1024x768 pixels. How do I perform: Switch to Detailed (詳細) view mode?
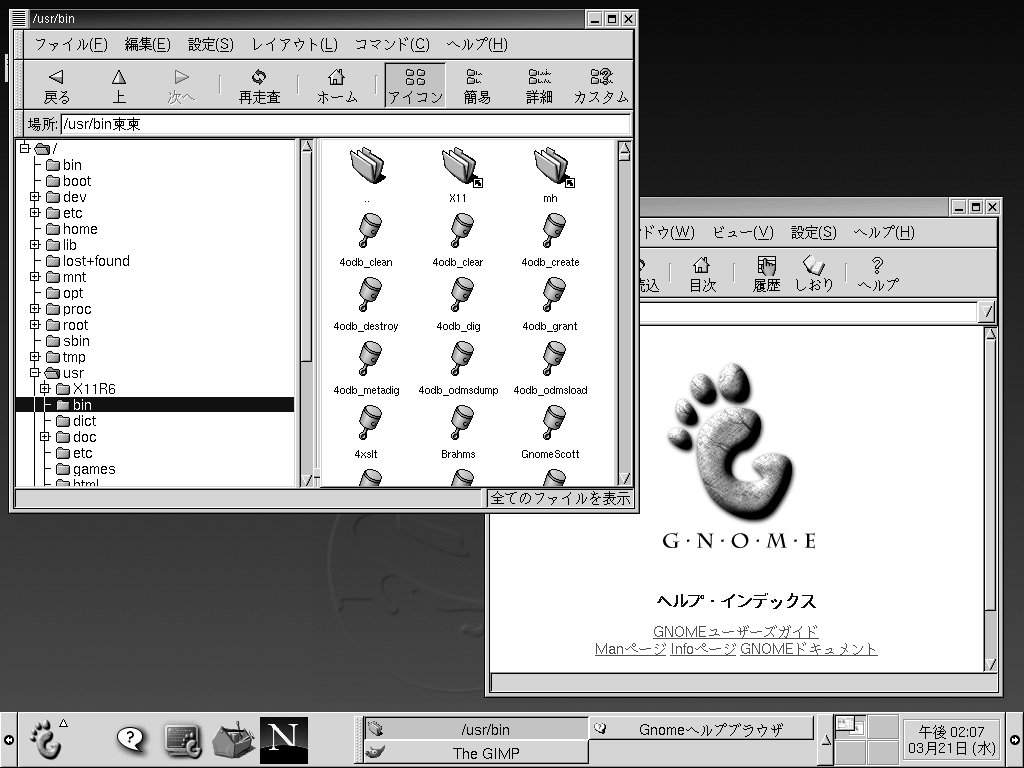[x=539, y=86]
